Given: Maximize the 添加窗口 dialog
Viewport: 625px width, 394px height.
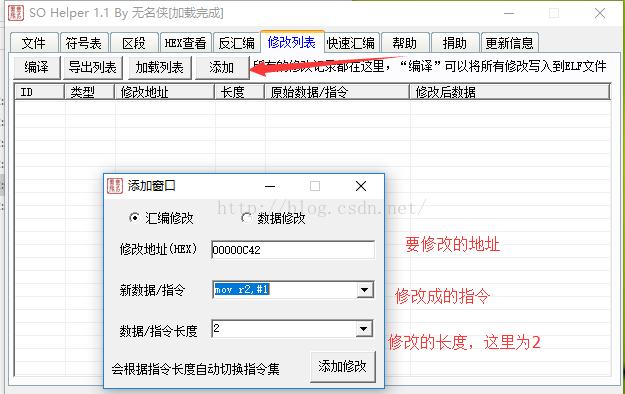Looking at the screenshot, I should 315,186.
